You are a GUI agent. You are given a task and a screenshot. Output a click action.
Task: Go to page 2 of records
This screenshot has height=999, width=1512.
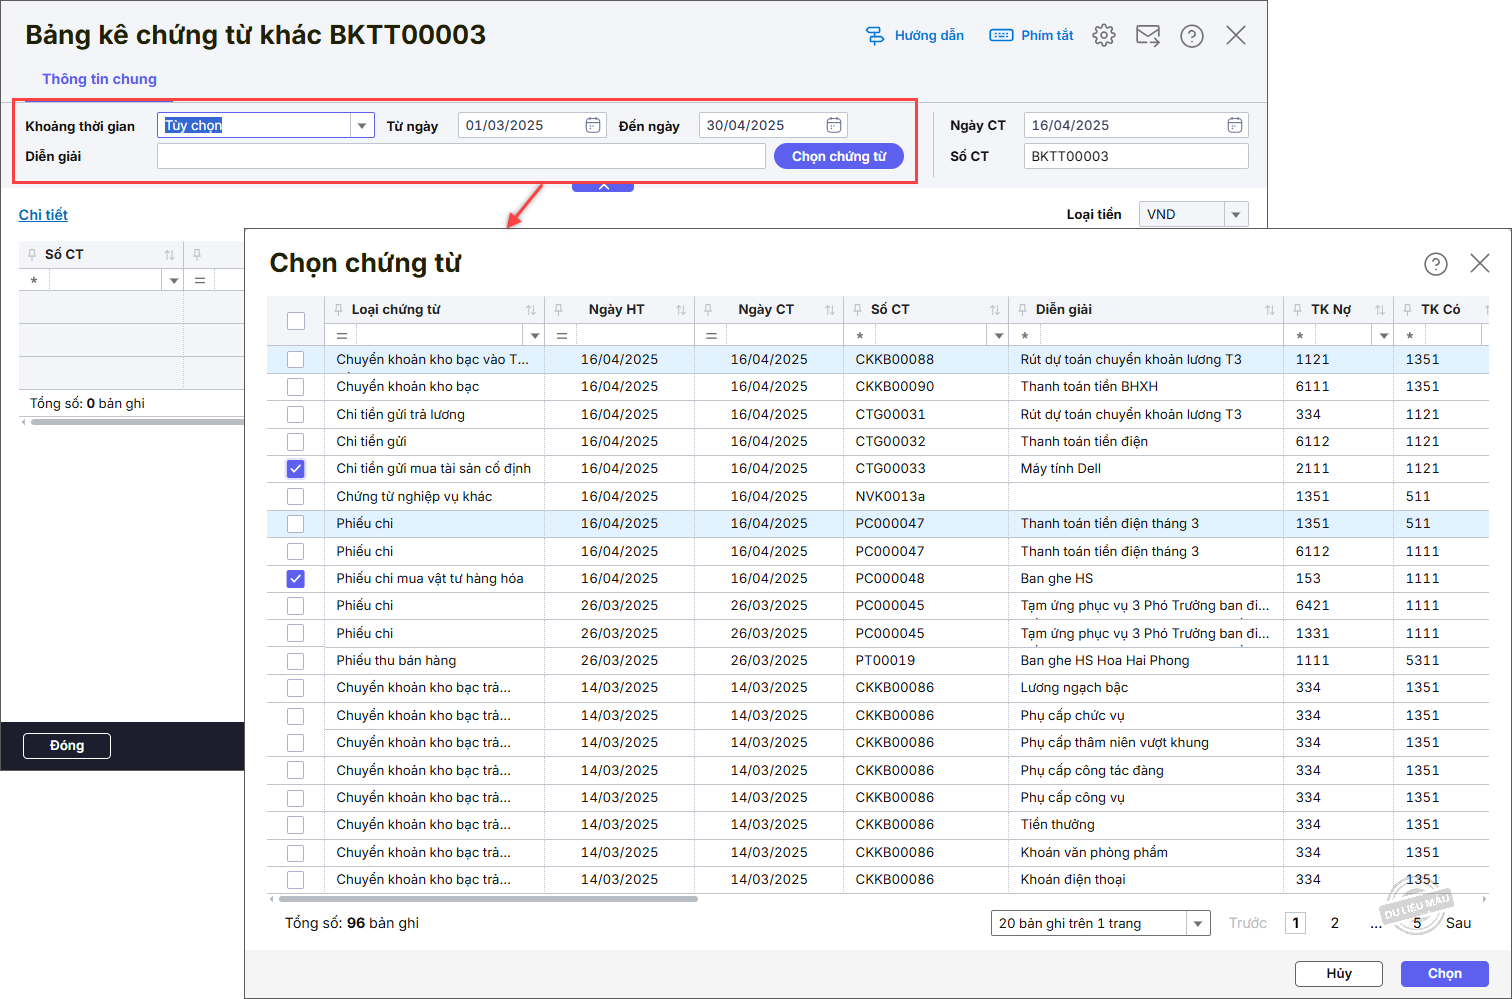pyautogui.click(x=1334, y=923)
